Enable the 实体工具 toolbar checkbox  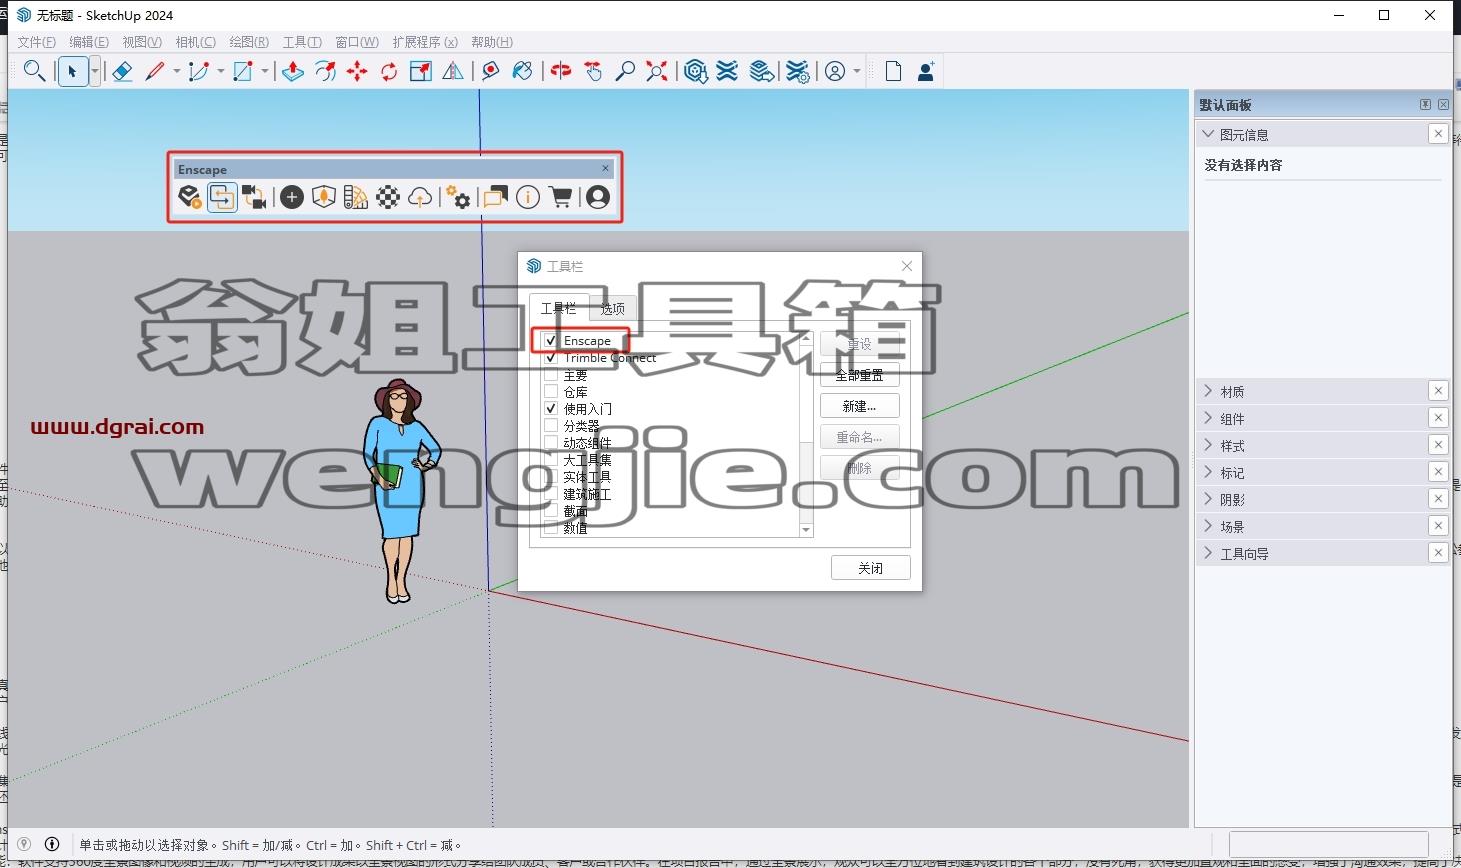pos(551,477)
